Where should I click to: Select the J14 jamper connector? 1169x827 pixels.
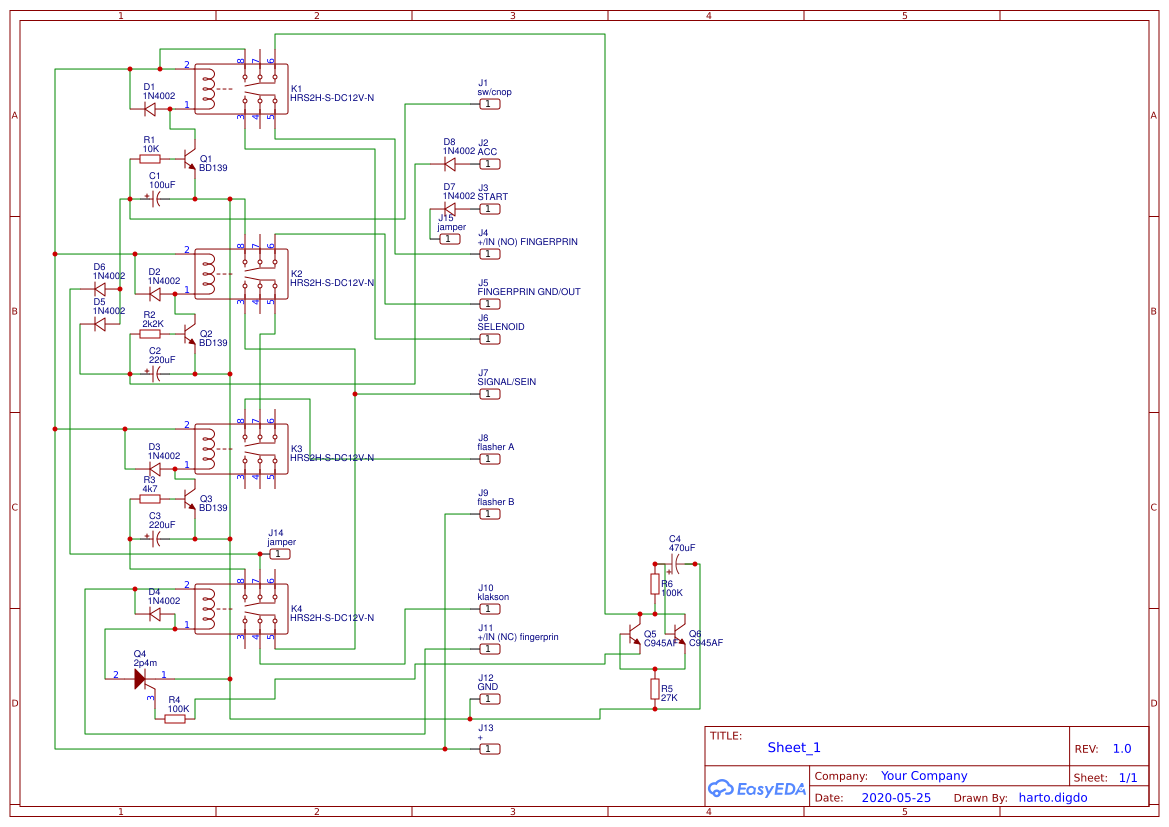pyautogui.click(x=279, y=553)
